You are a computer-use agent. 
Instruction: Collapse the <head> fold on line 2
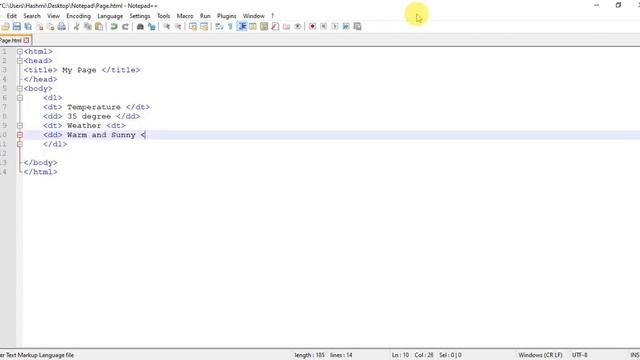[x=20, y=61]
